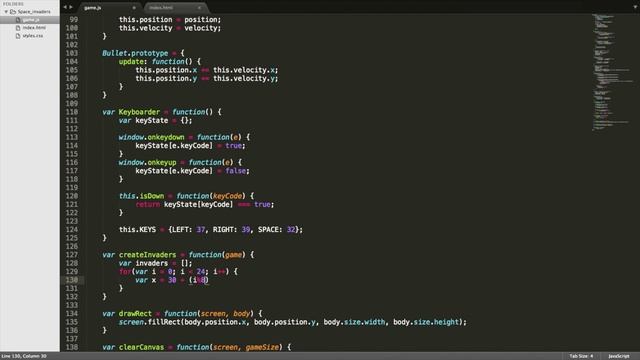
Task: Click line number 127 in gutter
Action: point(71,255)
